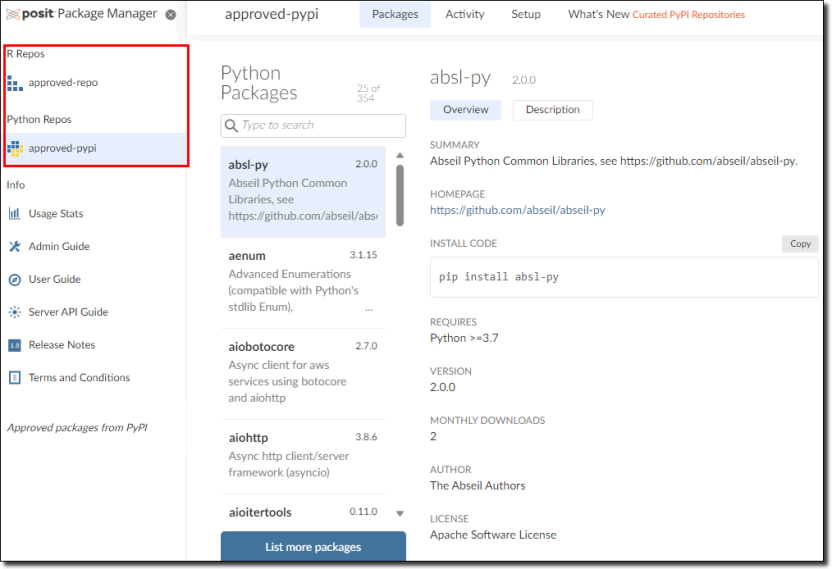Open the Server API Guide link
The width and height of the screenshot is (832, 569).
pyautogui.click(x=68, y=312)
